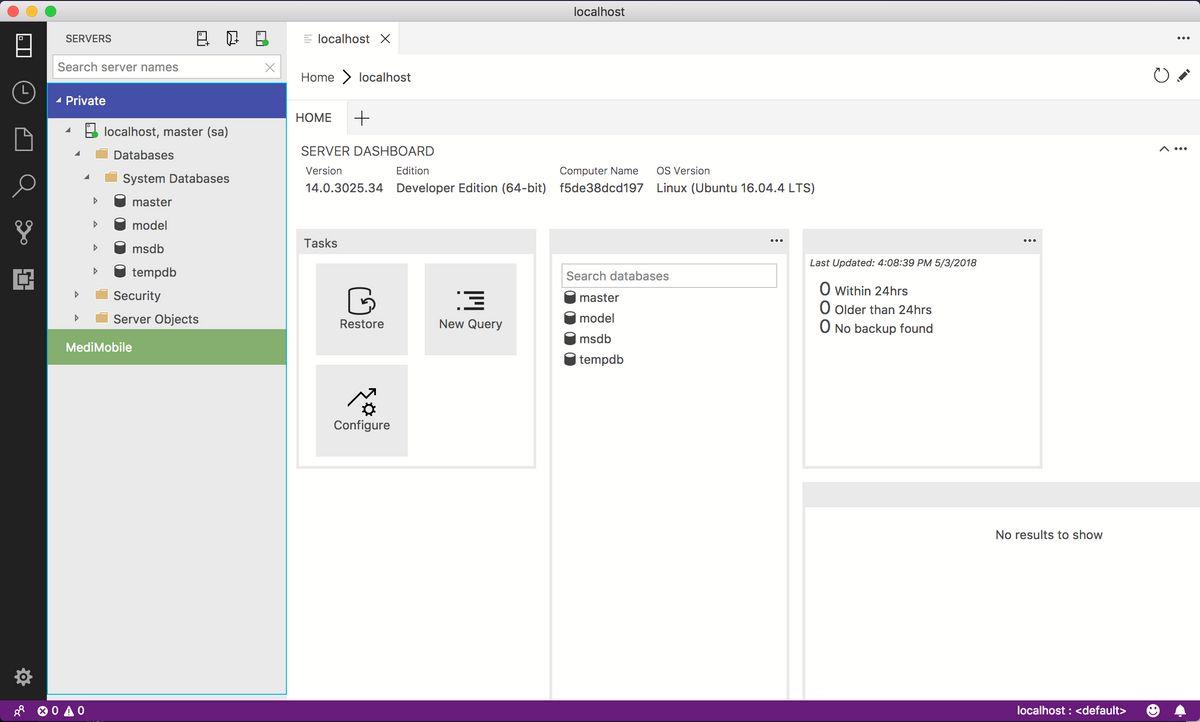Expand the Server Objects folder
The width and height of the screenshot is (1200, 722).
coord(77,318)
